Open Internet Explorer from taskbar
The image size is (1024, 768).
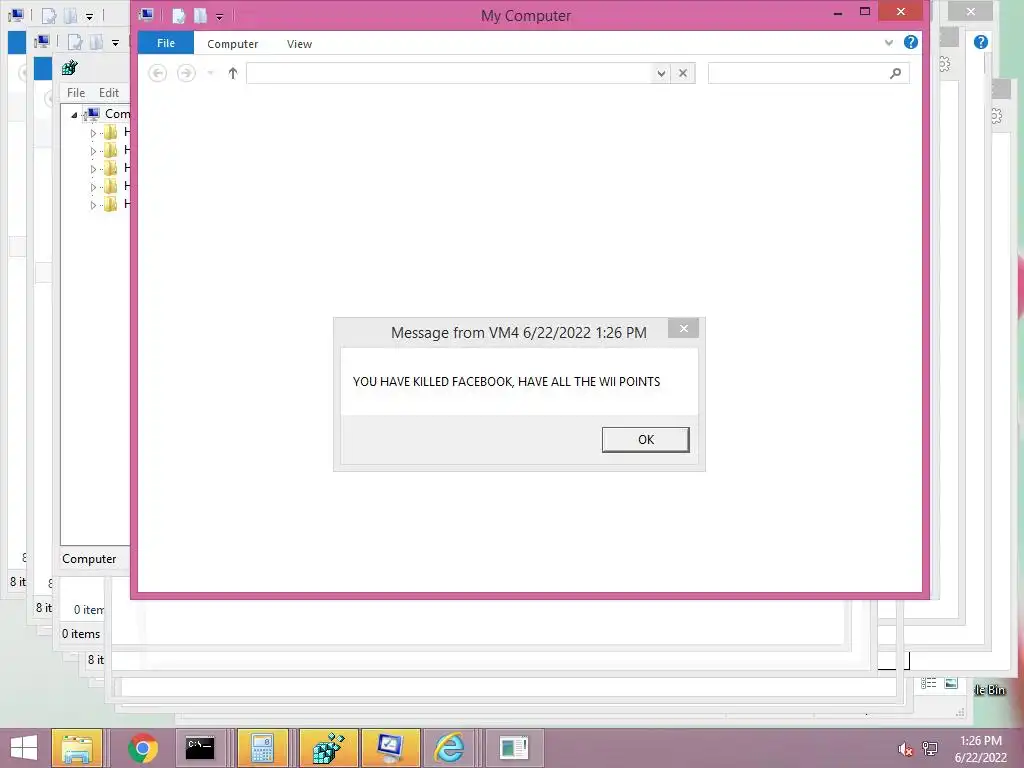coord(450,748)
